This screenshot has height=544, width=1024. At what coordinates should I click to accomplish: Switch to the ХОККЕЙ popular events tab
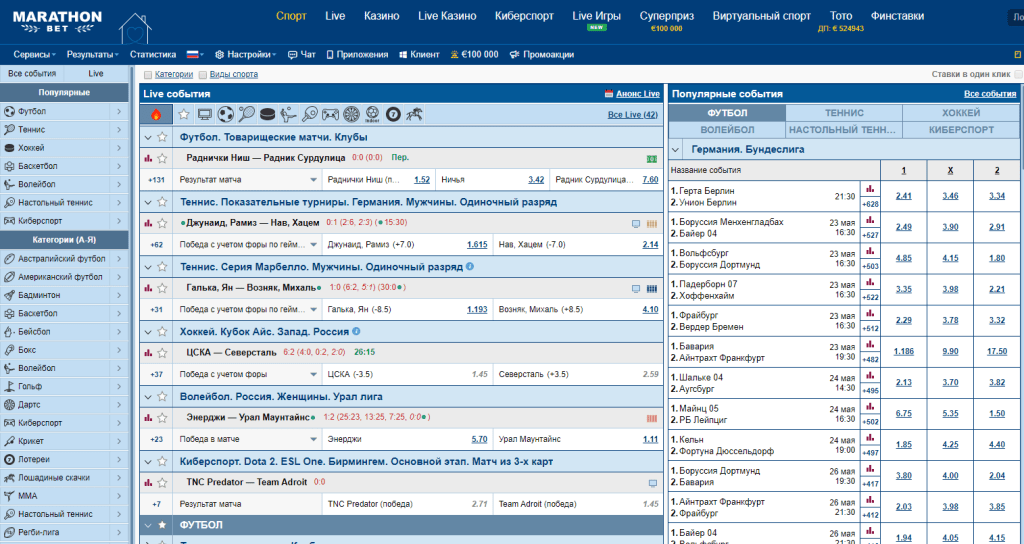[960, 114]
